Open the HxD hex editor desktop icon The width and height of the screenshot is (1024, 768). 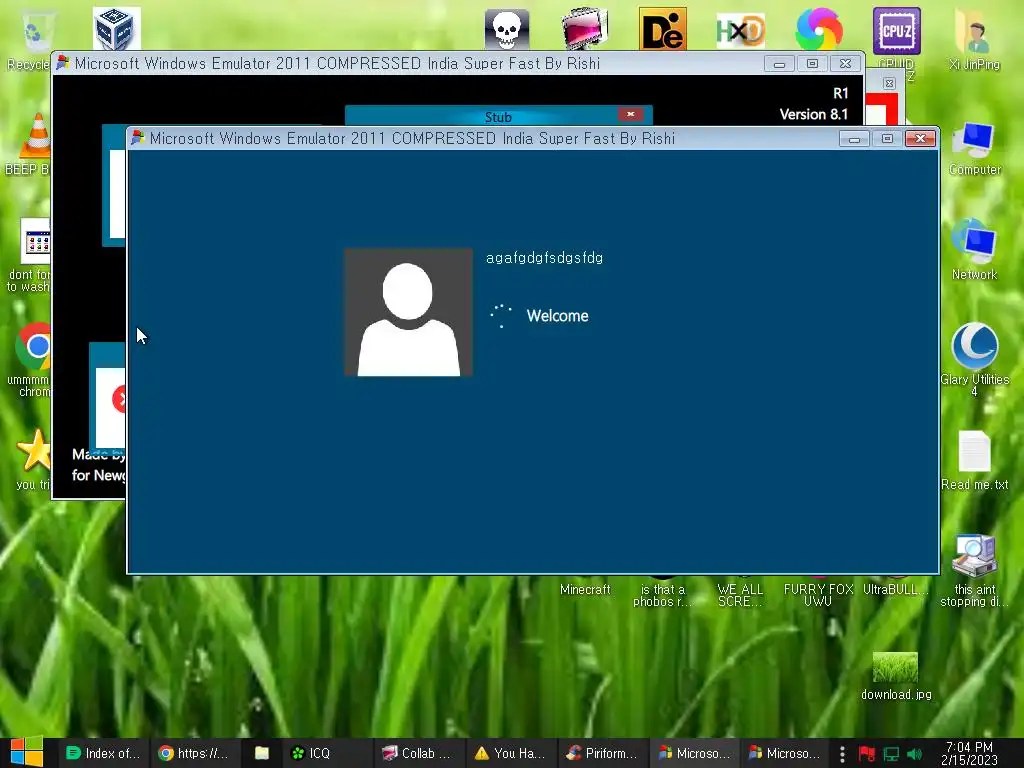[x=740, y=30]
